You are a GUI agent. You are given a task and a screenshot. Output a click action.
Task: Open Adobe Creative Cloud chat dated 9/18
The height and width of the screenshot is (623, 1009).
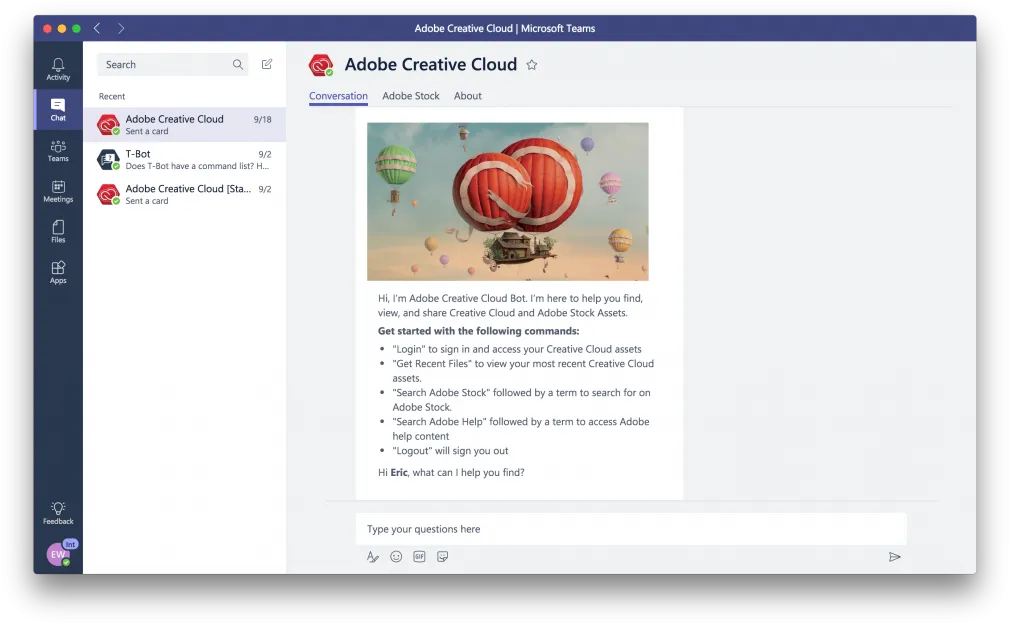tap(185, 125)
